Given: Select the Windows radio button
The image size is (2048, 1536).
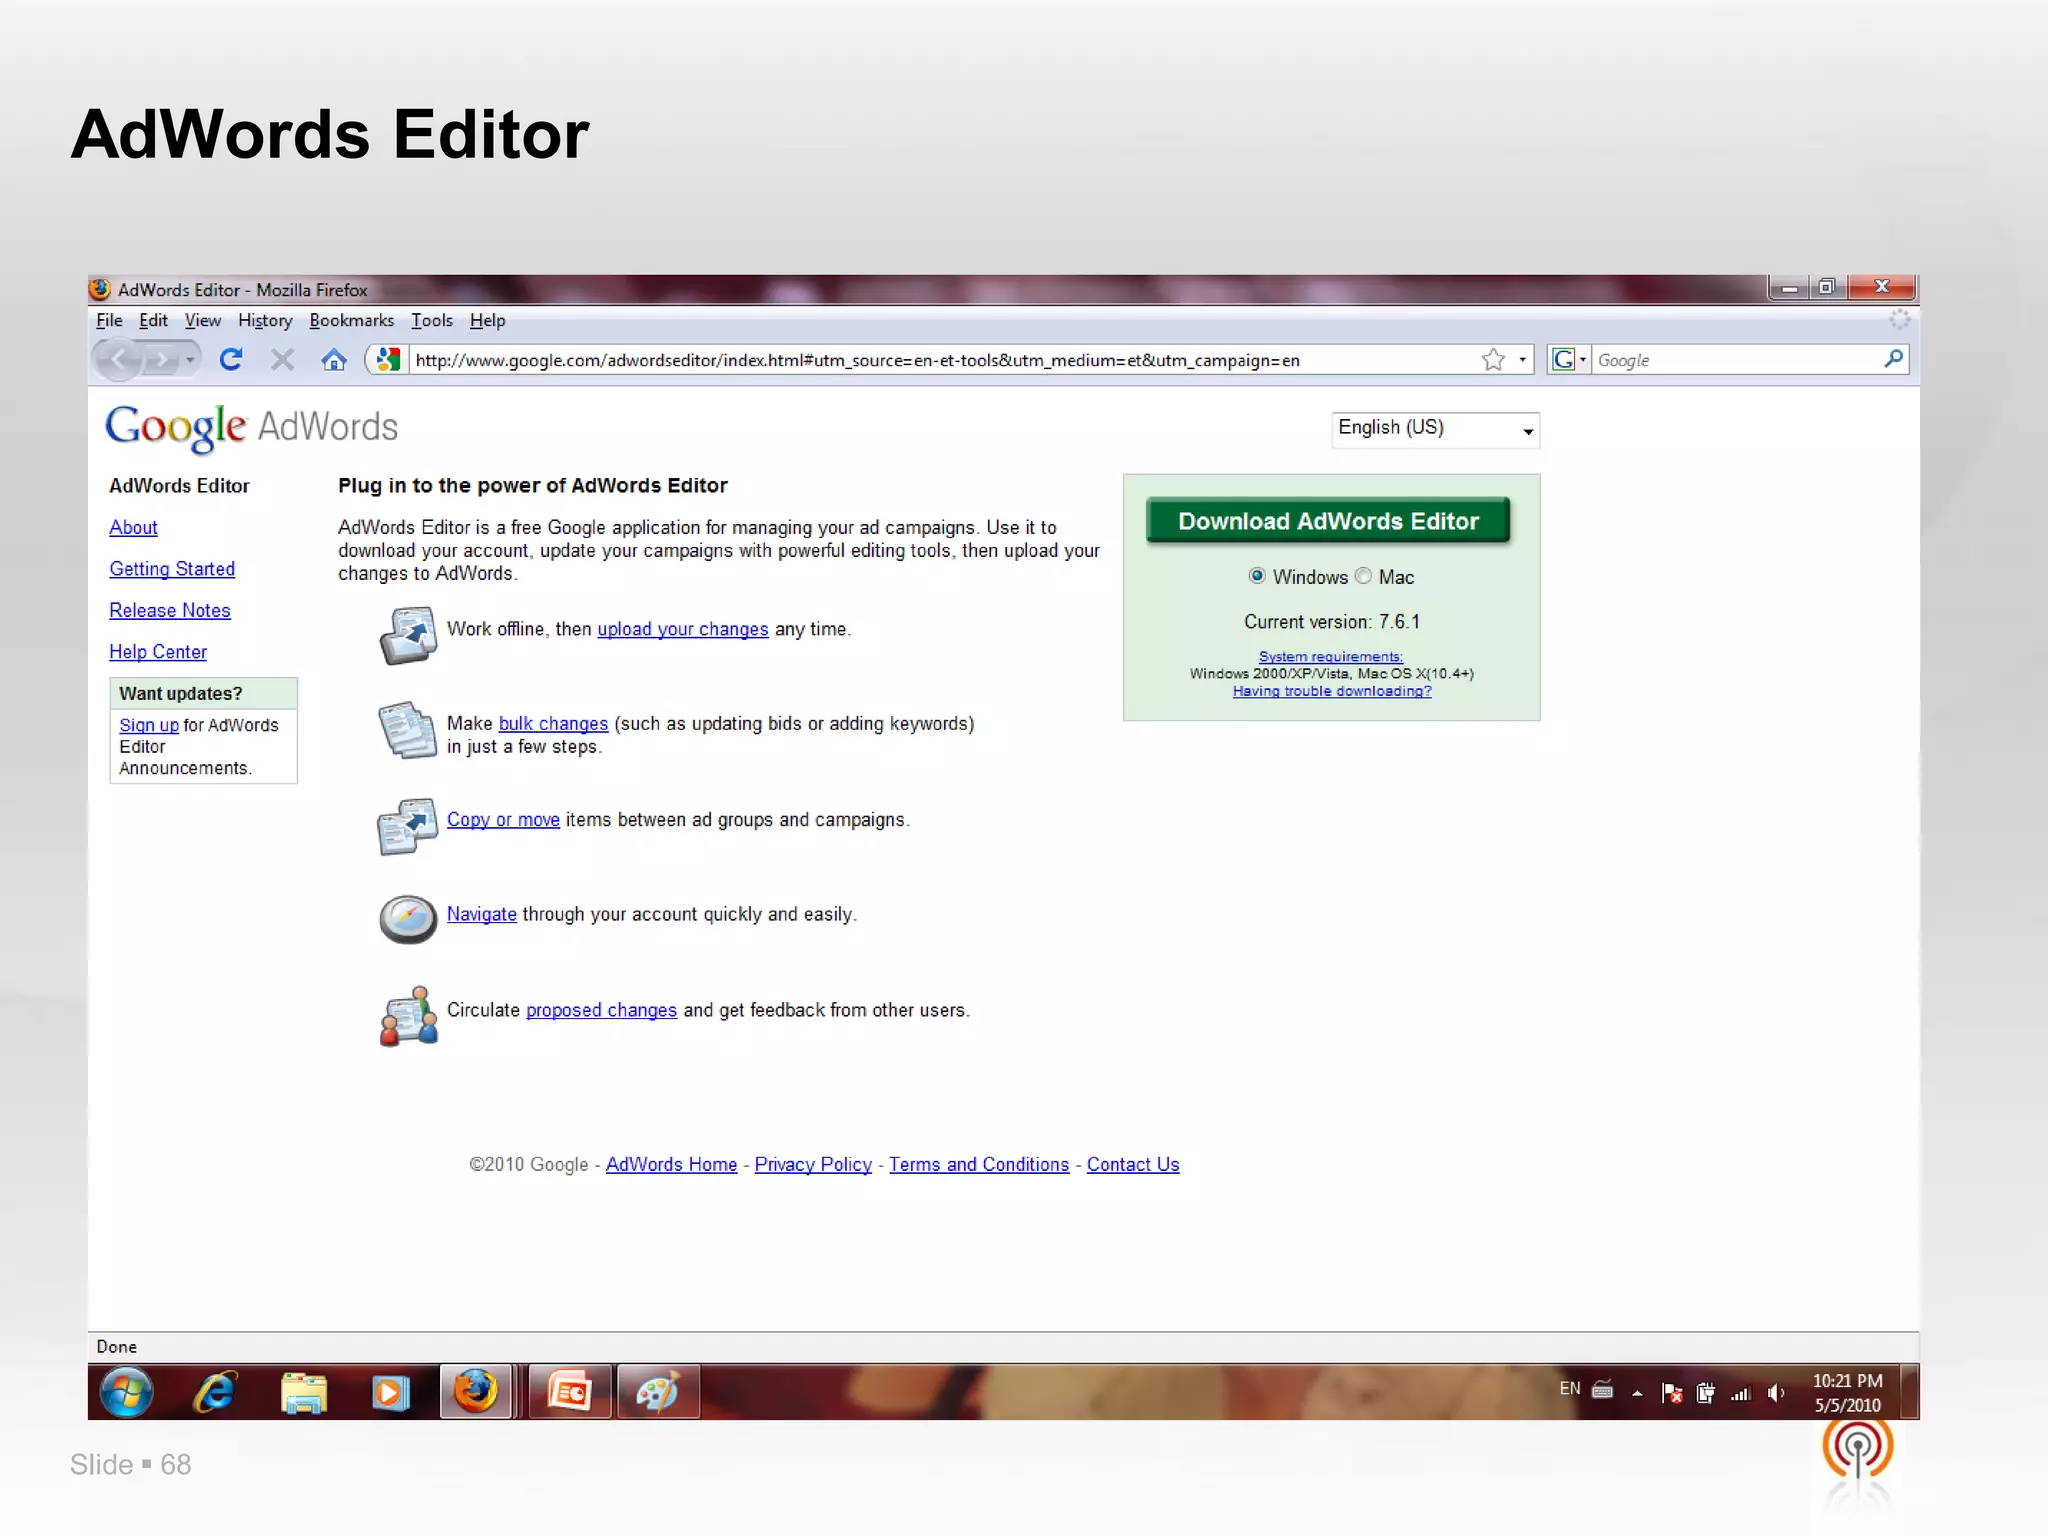Looking at the screenshot, I should coord(1257,576).
